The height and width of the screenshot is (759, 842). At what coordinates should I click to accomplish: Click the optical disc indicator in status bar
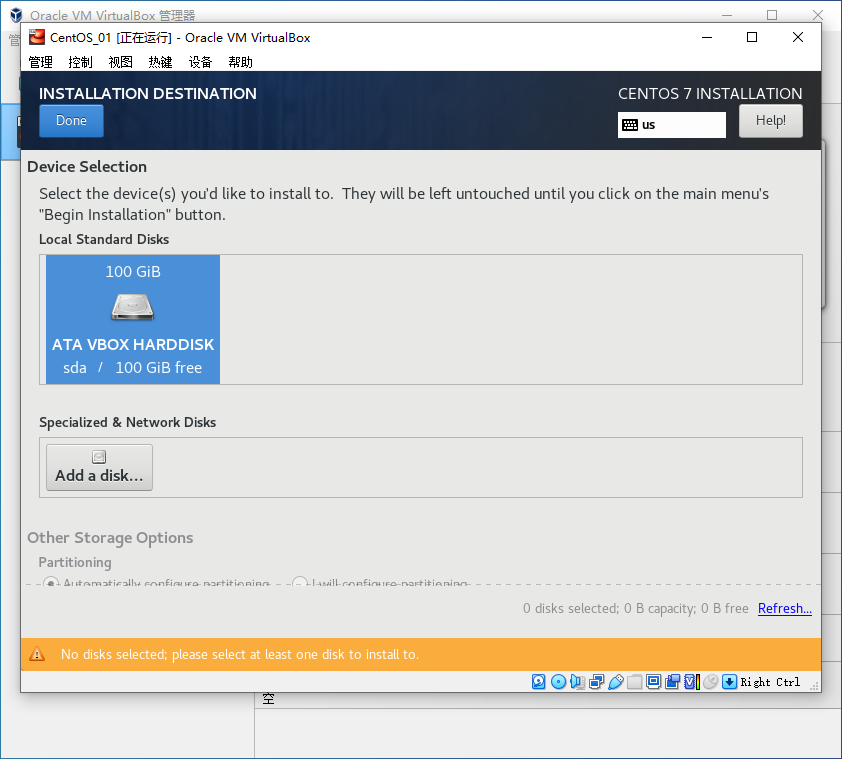tap(558, 682)
